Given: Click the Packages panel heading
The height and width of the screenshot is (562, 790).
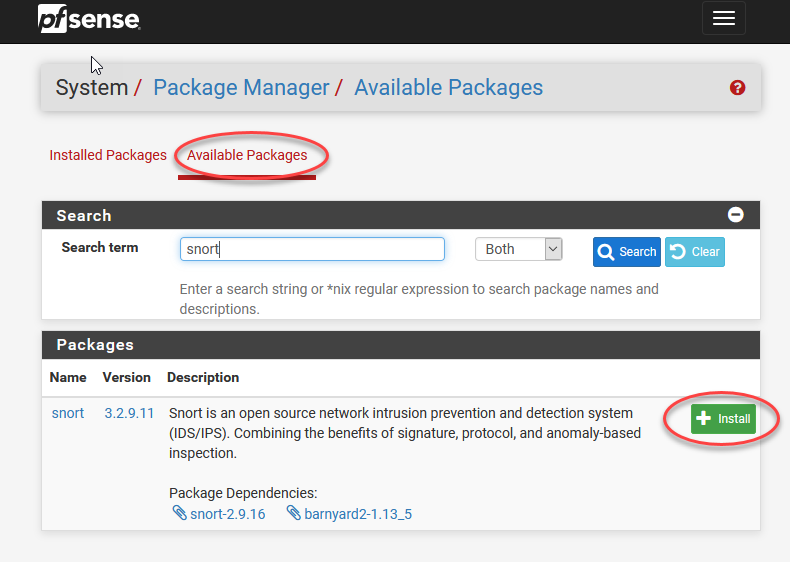Looking at the screenshot, I should point(95,345).
